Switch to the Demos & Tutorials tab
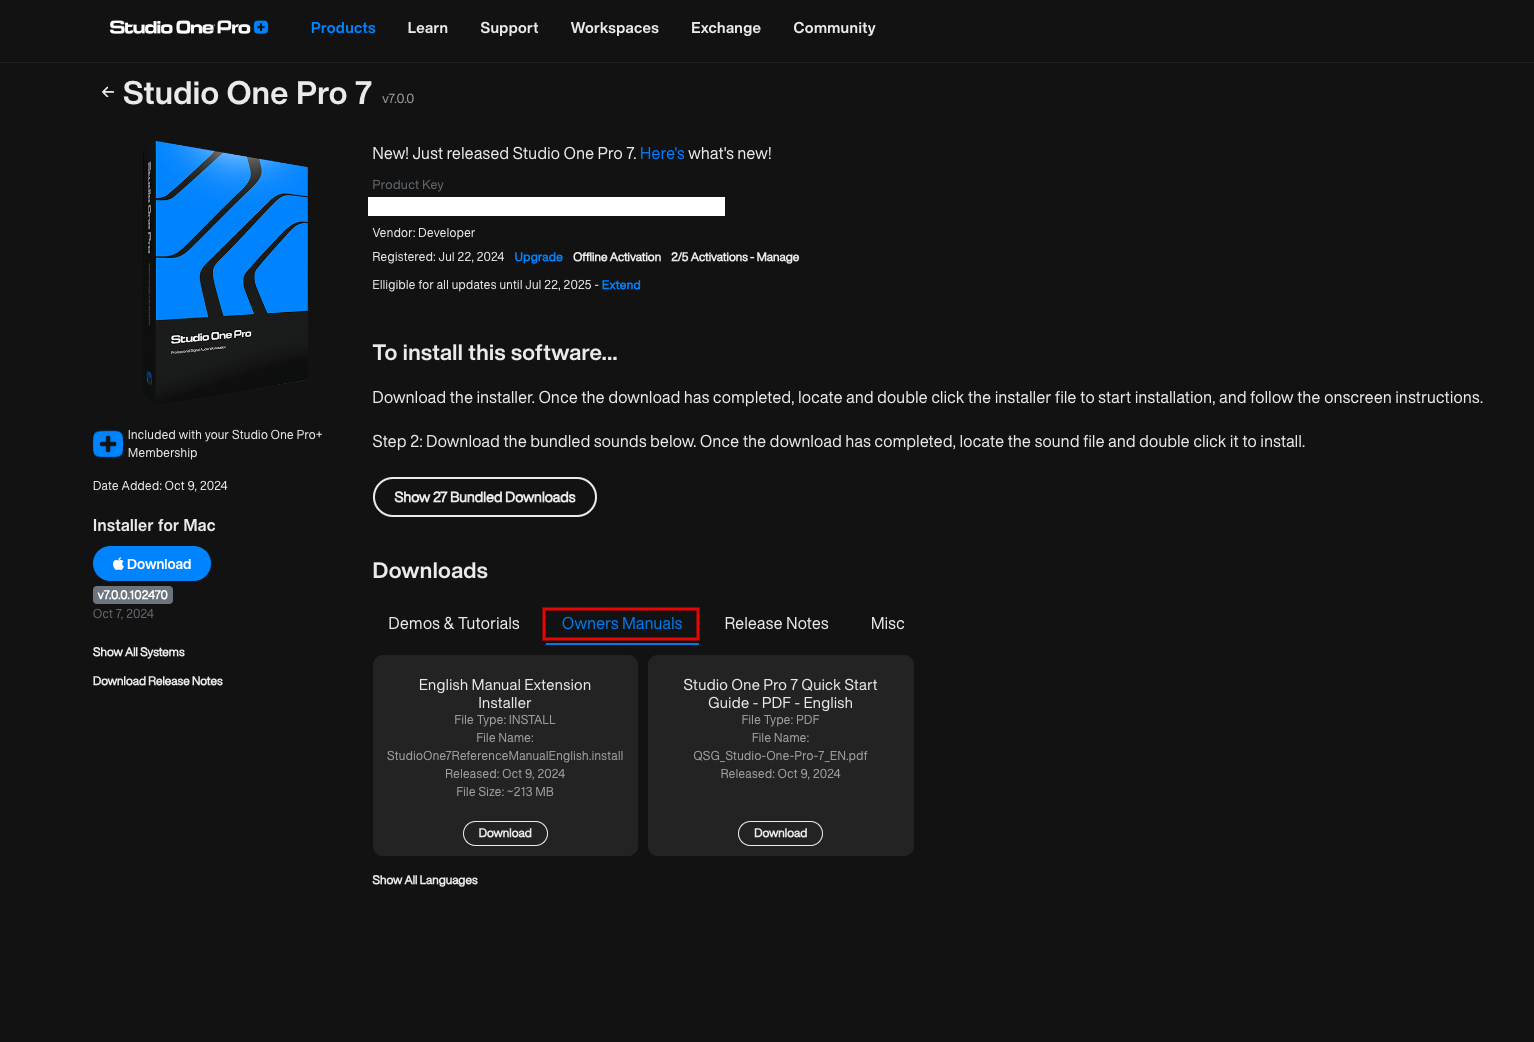The image size is (1534, 1042). click(x=453, y=623)
